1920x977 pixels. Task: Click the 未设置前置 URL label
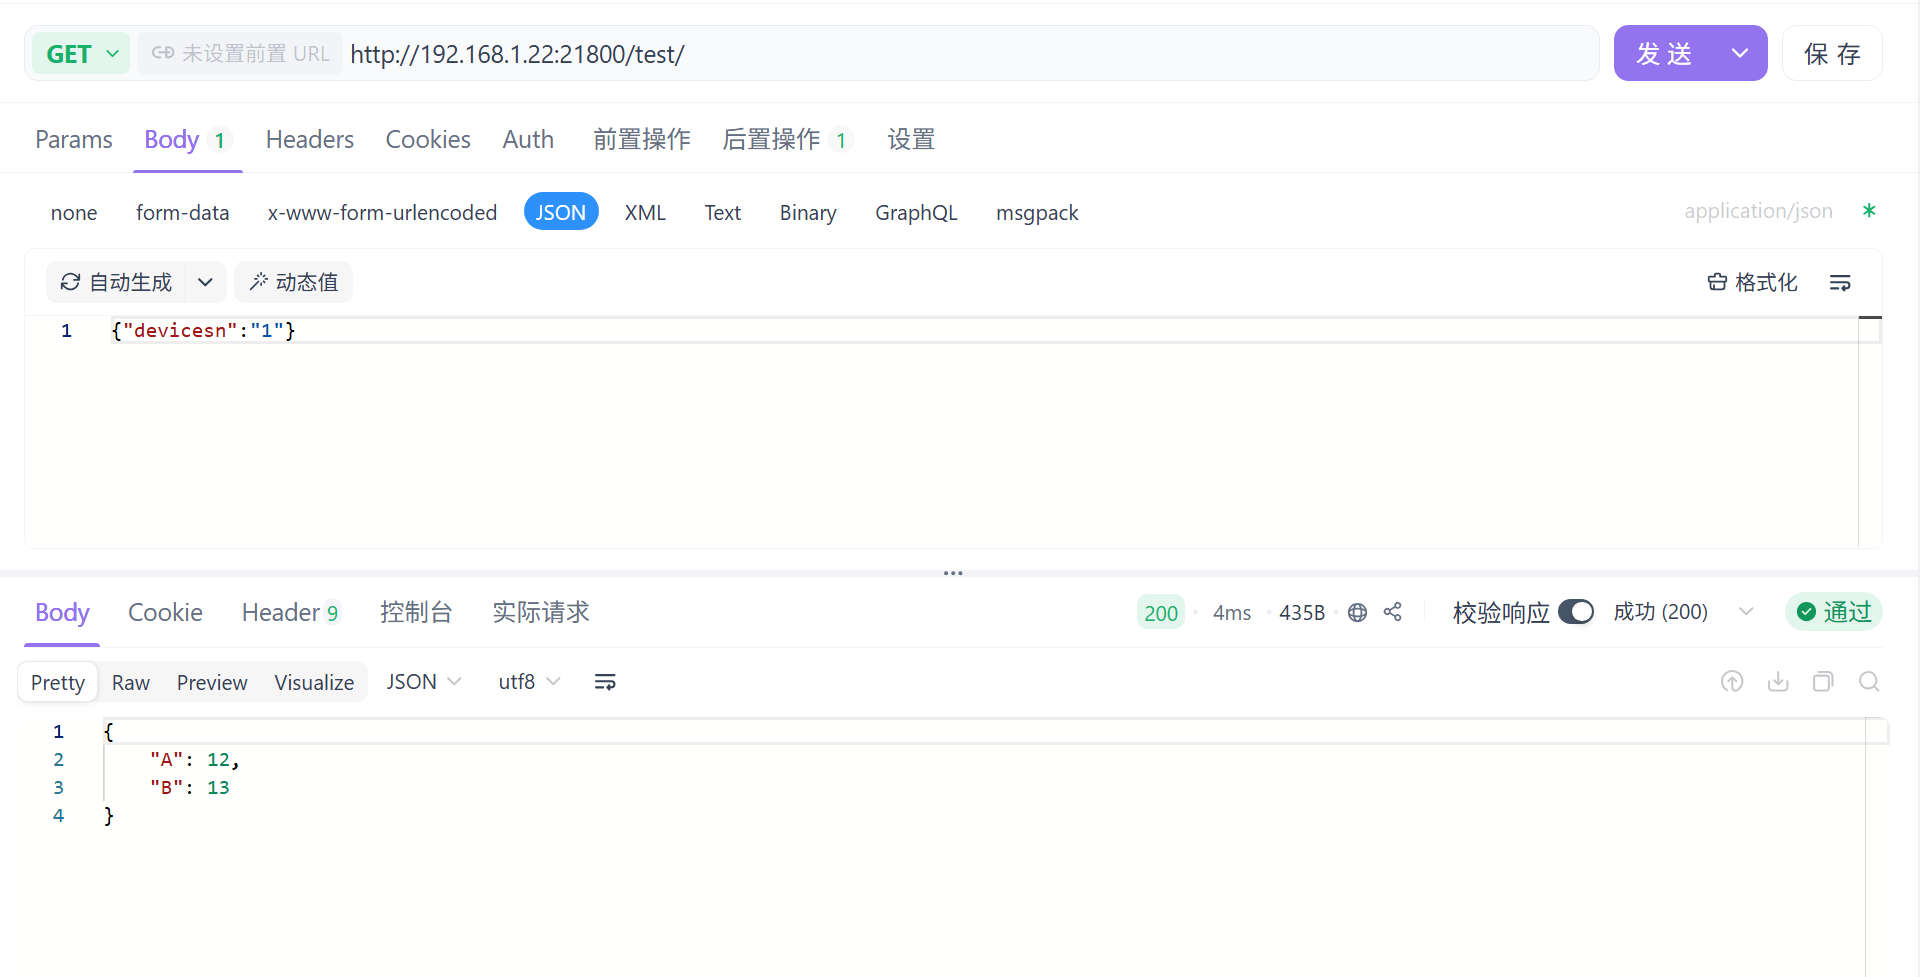pos(240,54)
